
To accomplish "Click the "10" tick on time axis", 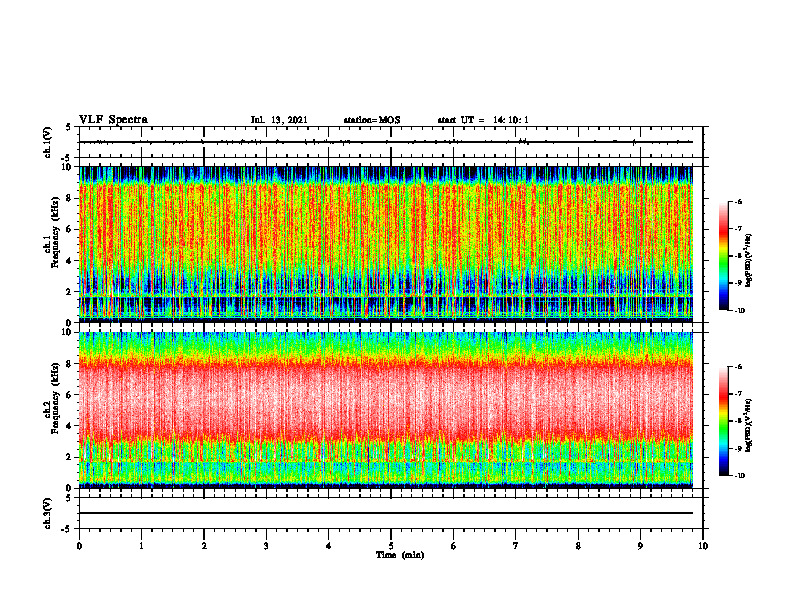I will click(x=703, y=546).
